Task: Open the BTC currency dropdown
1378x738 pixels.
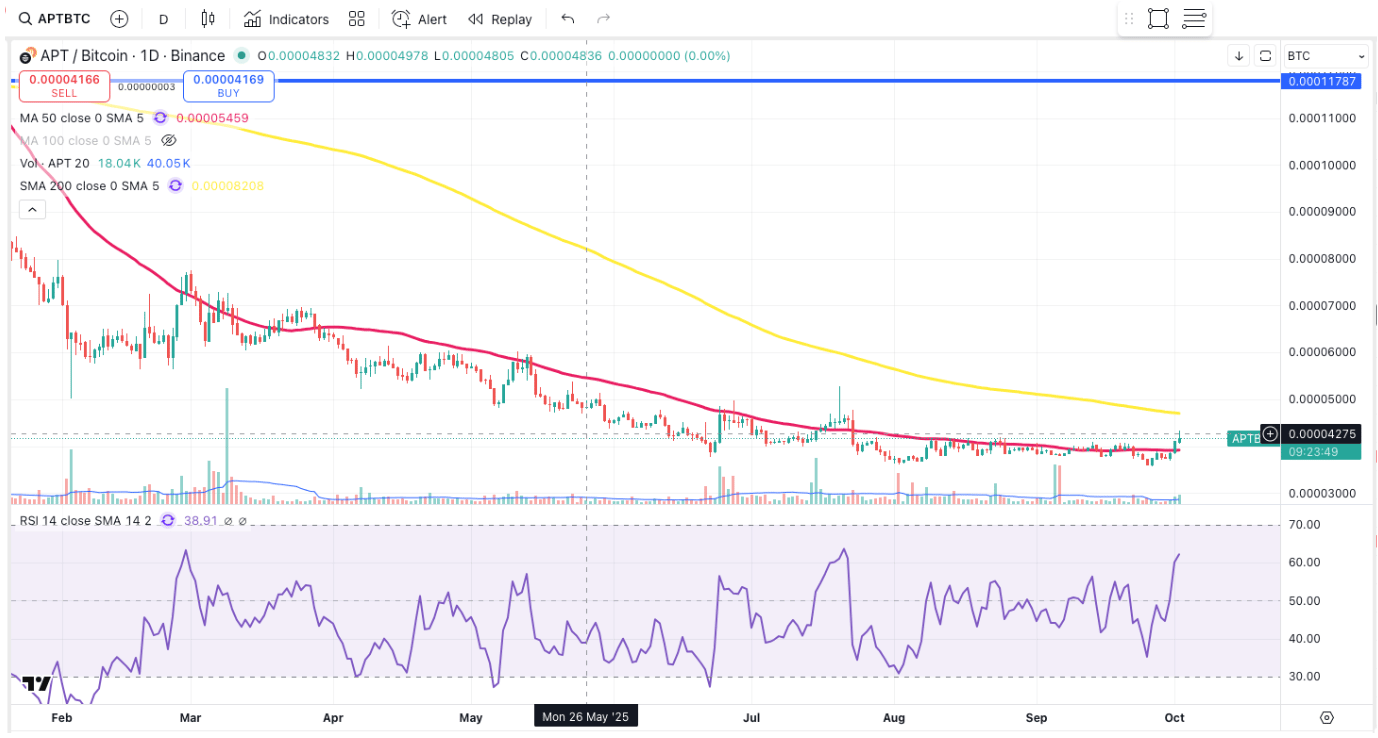Action: 1325,56
